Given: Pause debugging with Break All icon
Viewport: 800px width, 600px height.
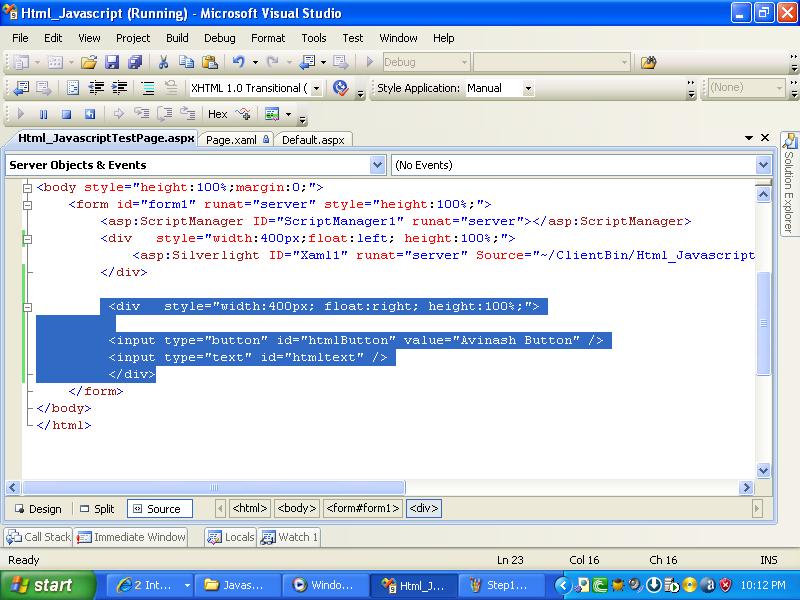Looking at the screenshot, I should pyautogui.click(x=43, y=114).
